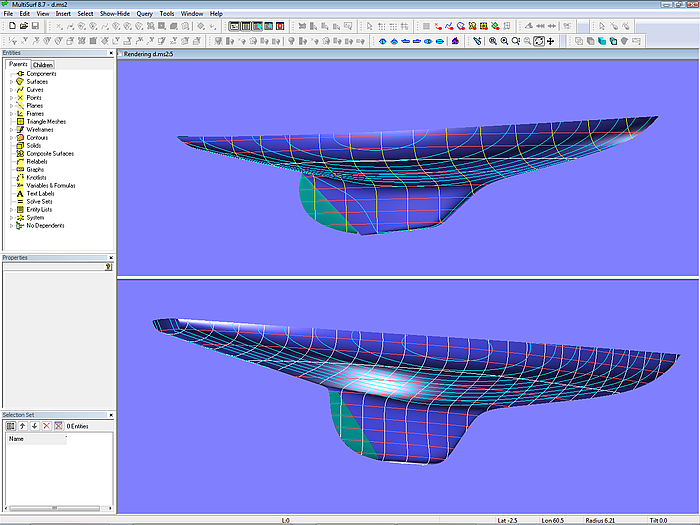This screenshot has height=525, width=700.
Task: Open the Show-Hide menu
Action: click(x=113, y=13)
